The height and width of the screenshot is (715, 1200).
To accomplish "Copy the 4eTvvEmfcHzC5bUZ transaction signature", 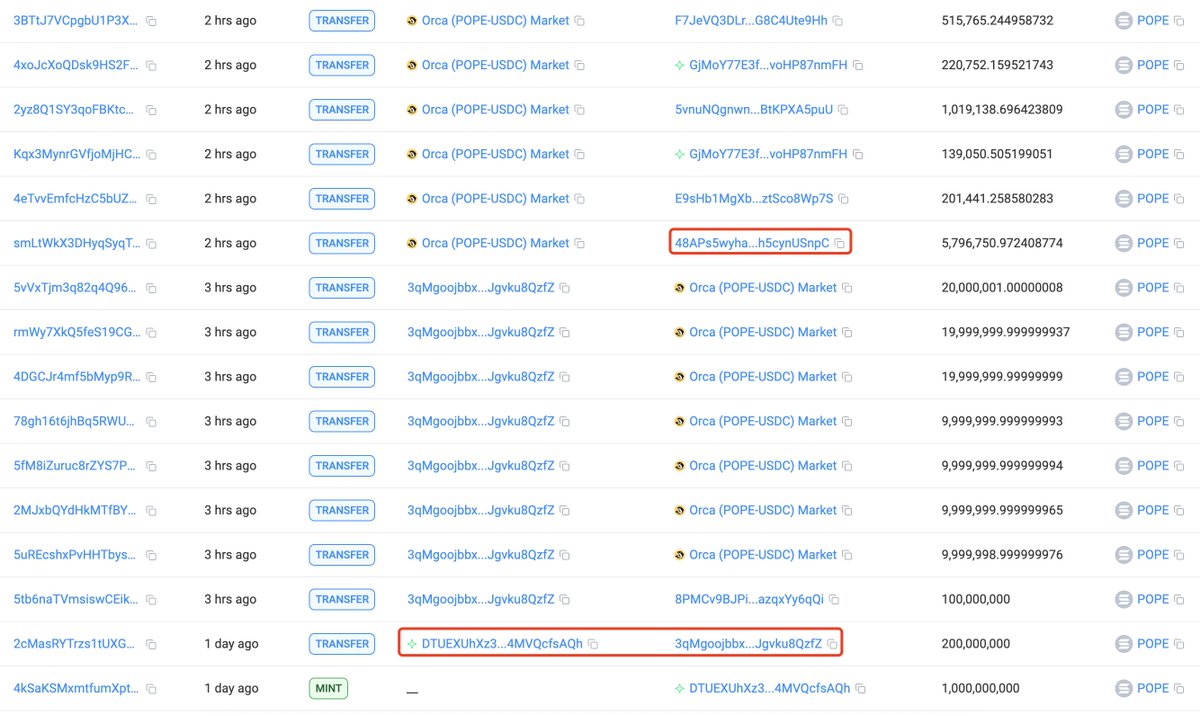I will pyautogui.click(x=151, y=199).
